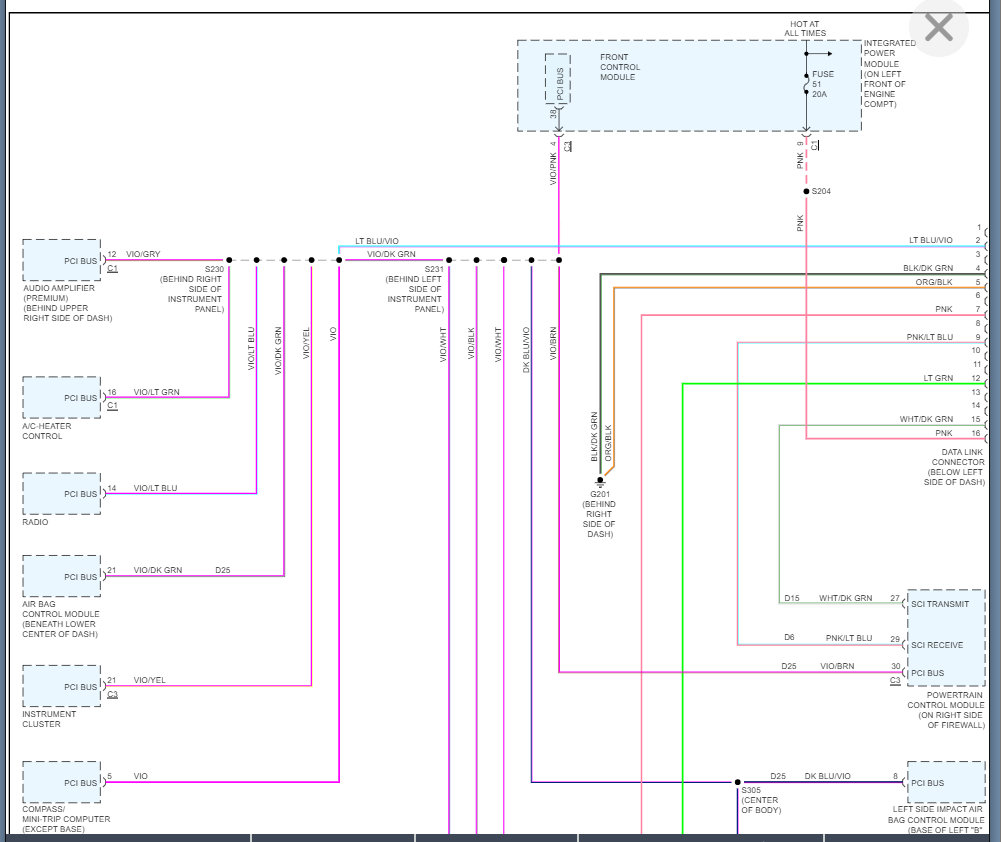Click the D6 circuit label
1001x842 pixels.
tap(789, 637)
